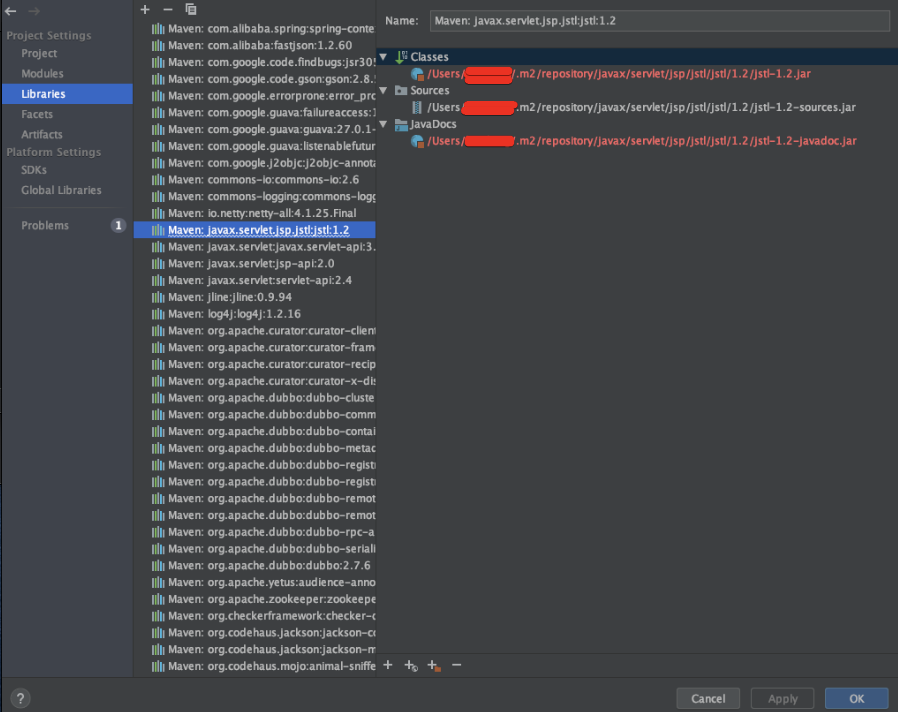Click the Apply button
The height and width of the screenshot is (712, 898).
point(782,698)
